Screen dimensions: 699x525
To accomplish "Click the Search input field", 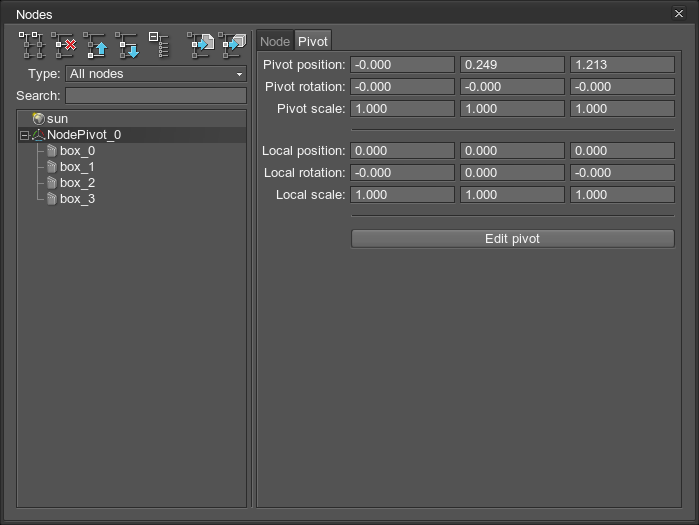I will 155,96.
